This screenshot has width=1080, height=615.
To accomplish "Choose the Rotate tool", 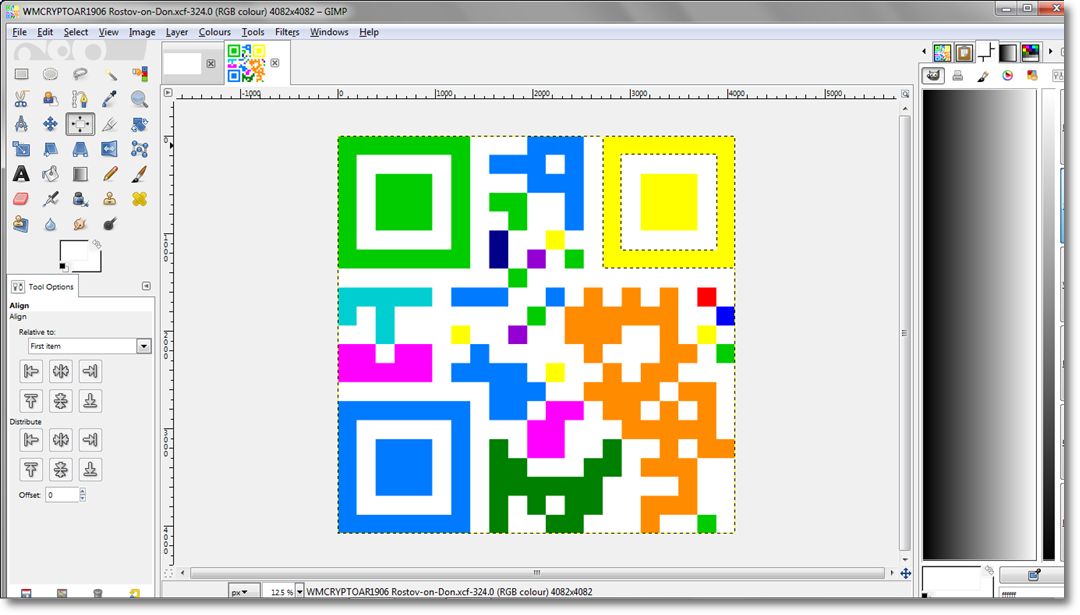I will coord(140,124).
